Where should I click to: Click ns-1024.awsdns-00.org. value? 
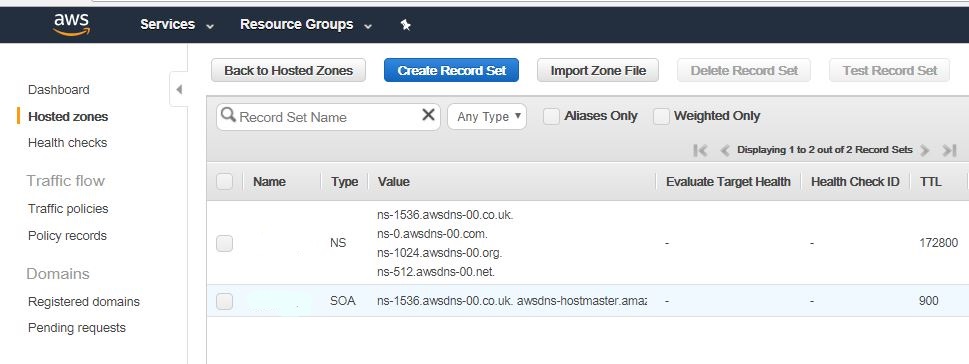pyautogui.click(x=439, y=253)
